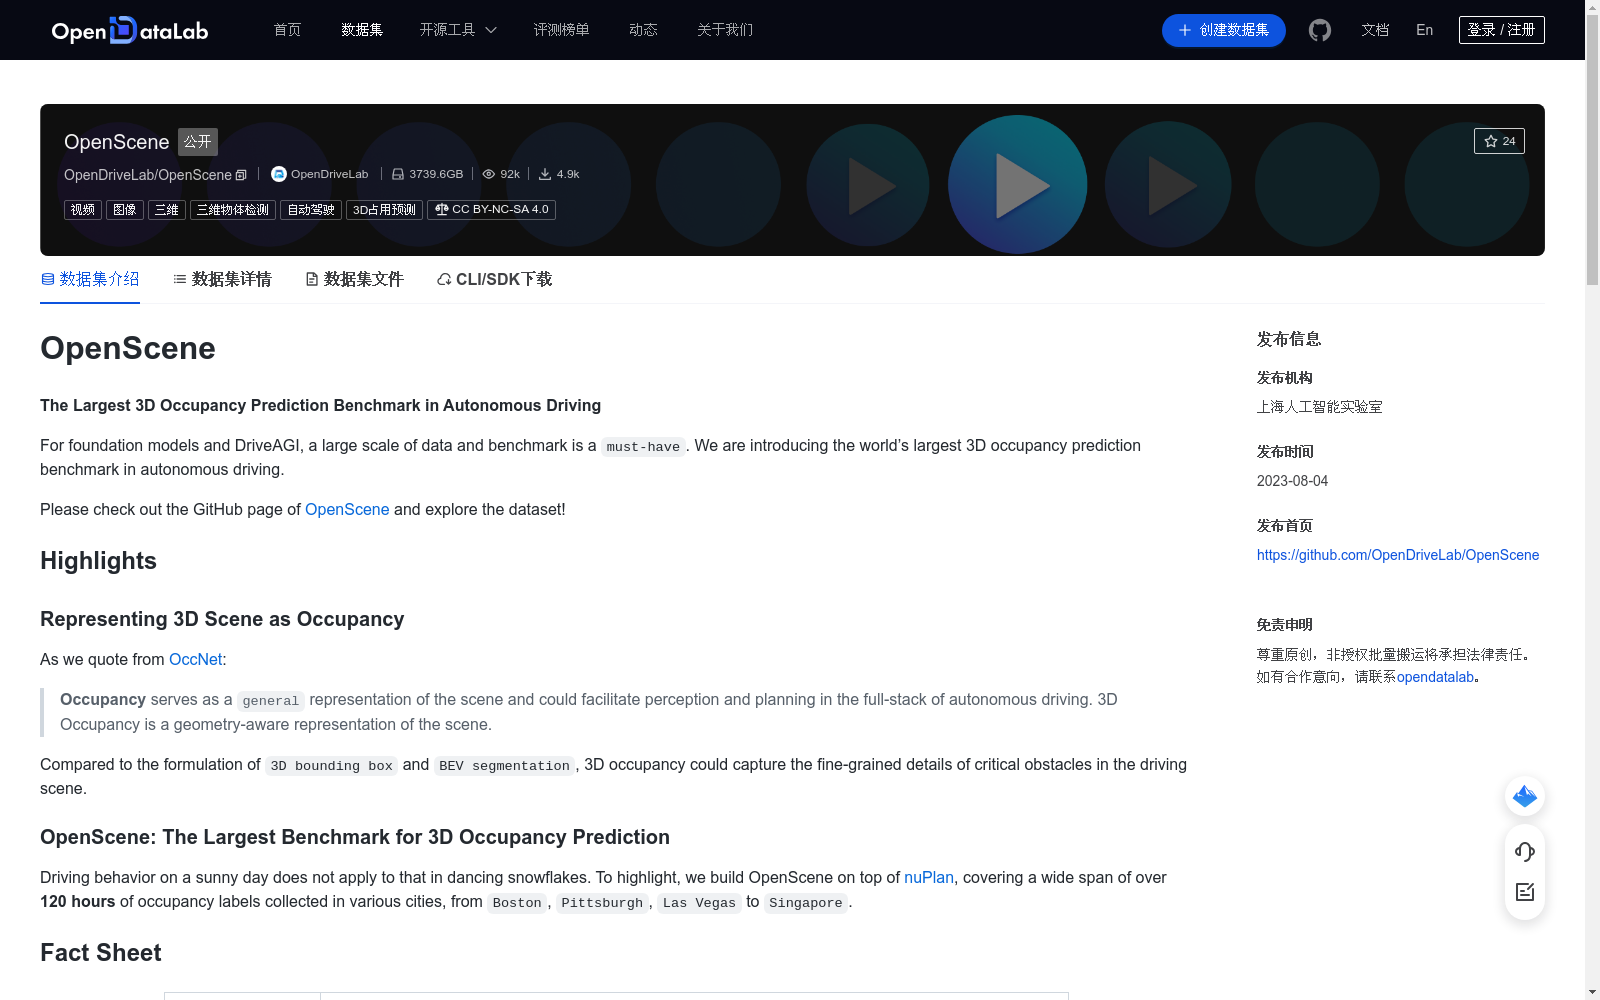Click the dataset size 3739.6GB icon
This screenshot has height=1000, width=1600.
coord(398,174)
